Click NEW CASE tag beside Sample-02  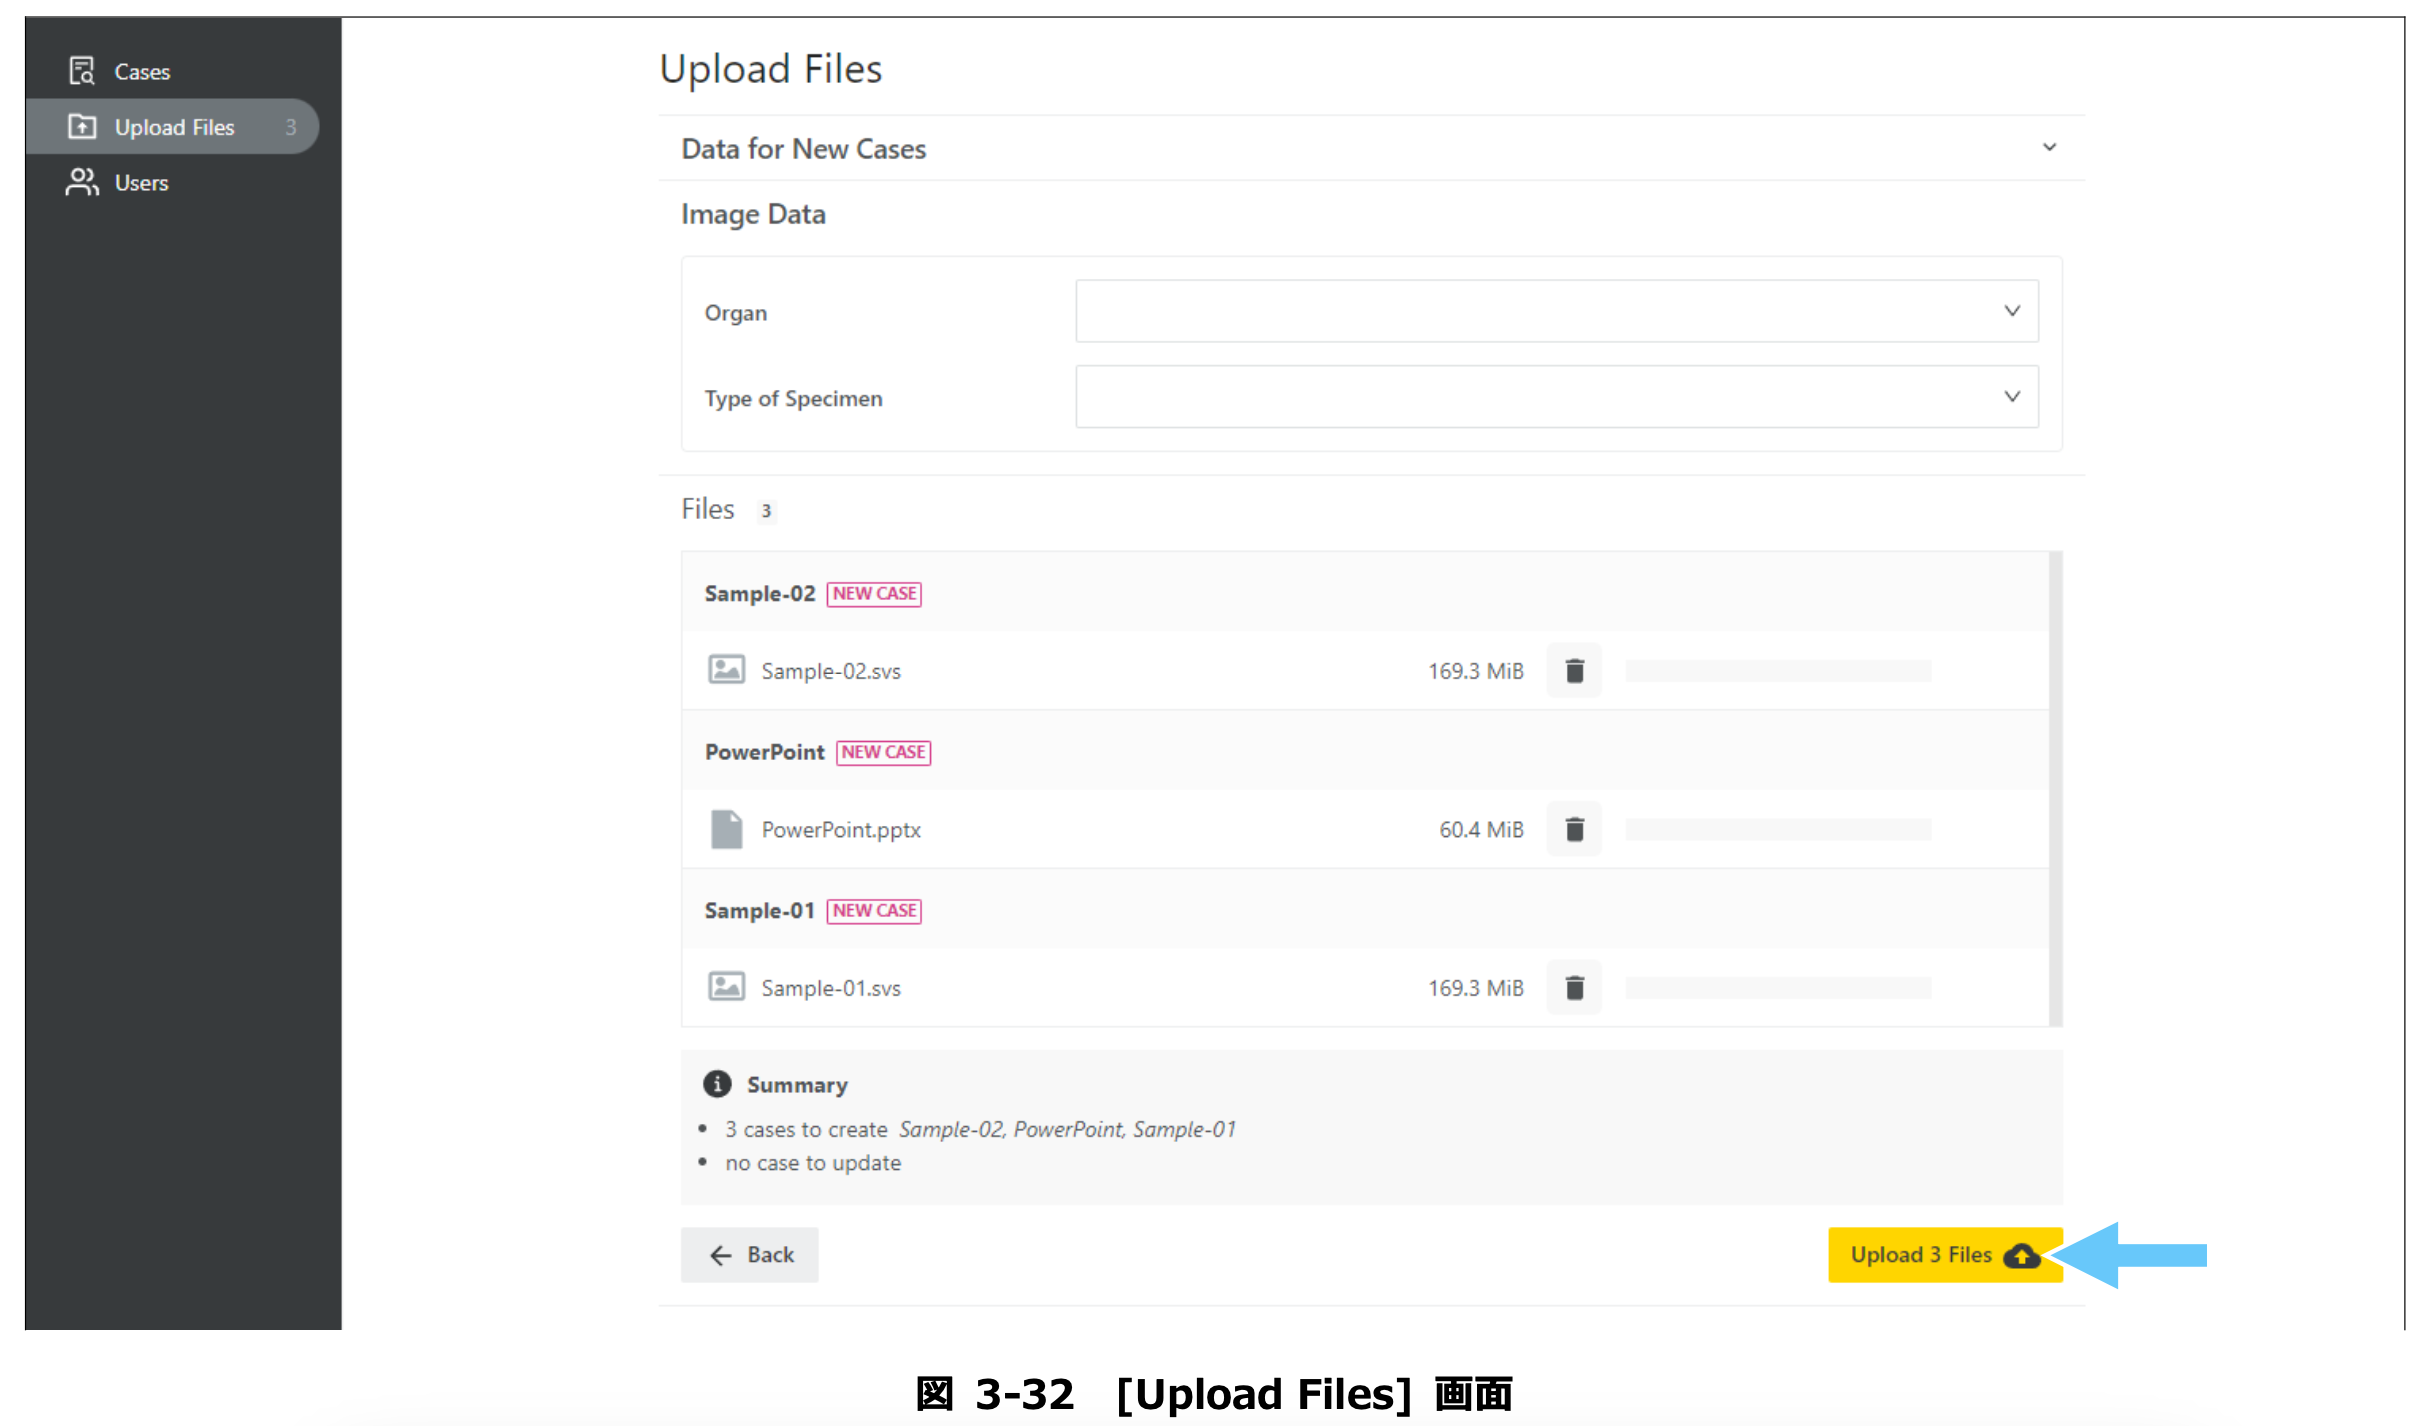(x=874, y=594)
